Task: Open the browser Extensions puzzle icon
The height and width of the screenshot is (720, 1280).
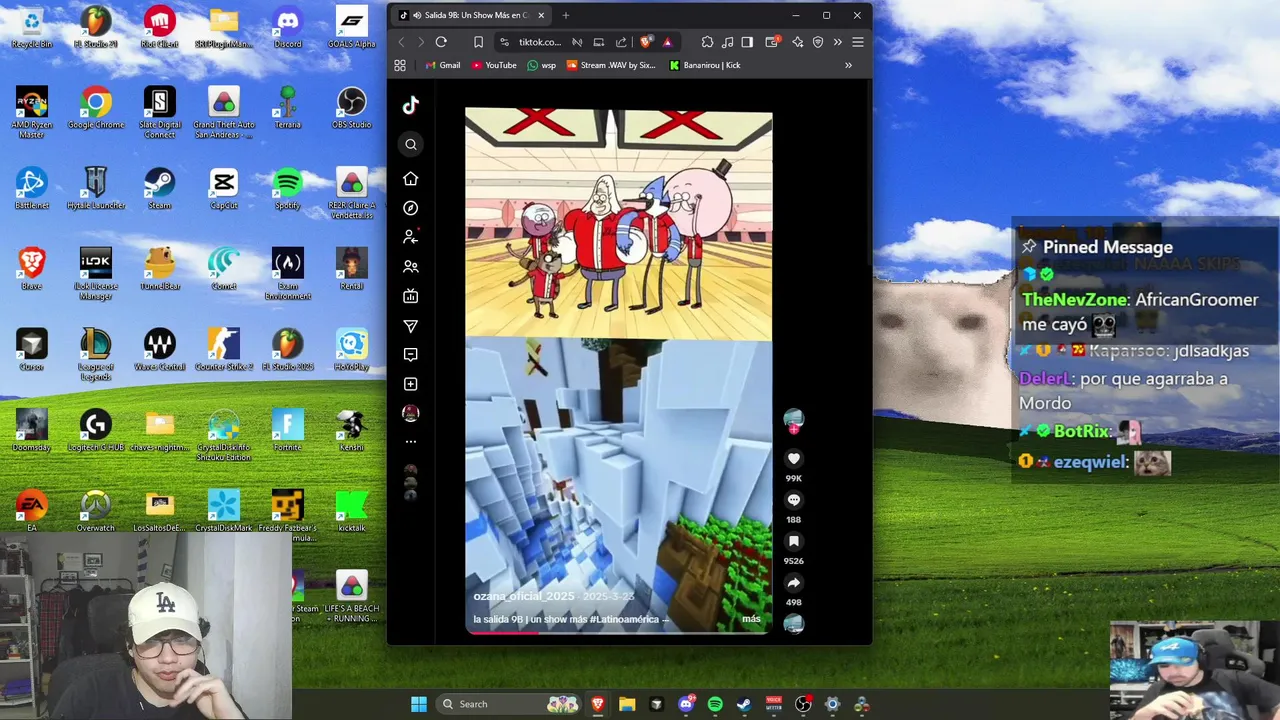Action: [x=707, y=42]
